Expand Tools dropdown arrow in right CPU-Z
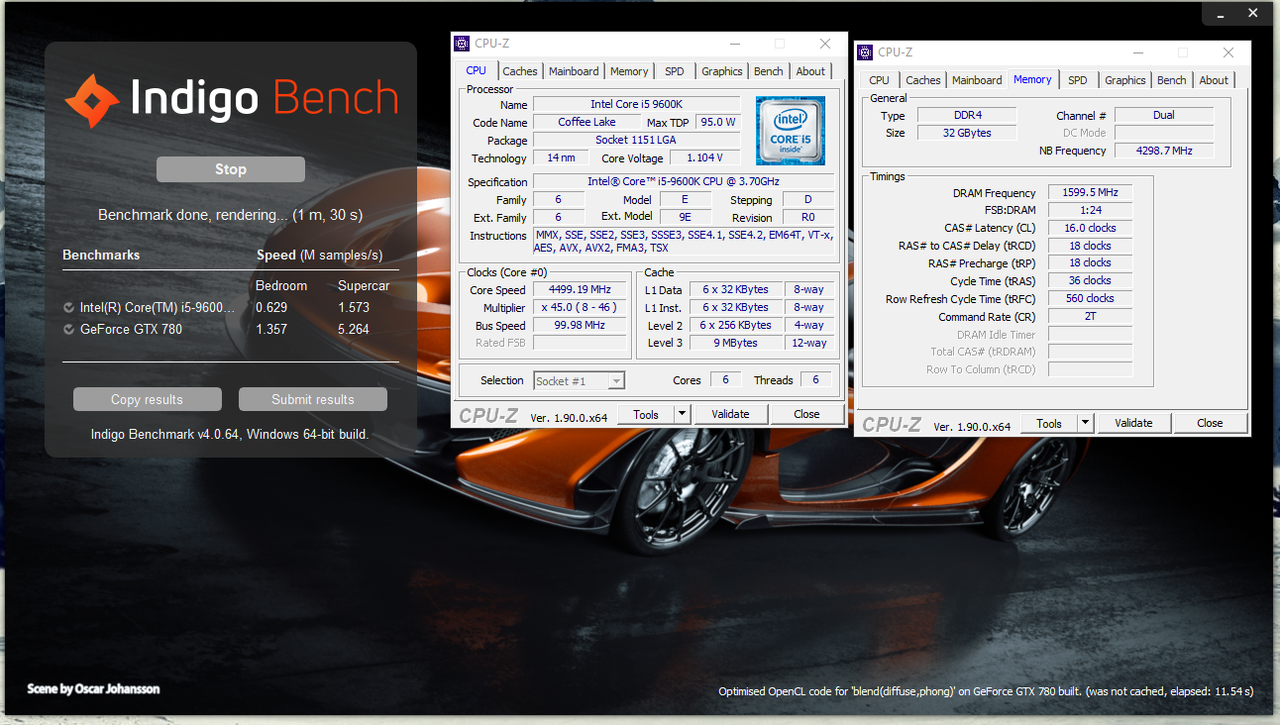This screenshot has width=1280, height=725. [x=1085, y=423]
